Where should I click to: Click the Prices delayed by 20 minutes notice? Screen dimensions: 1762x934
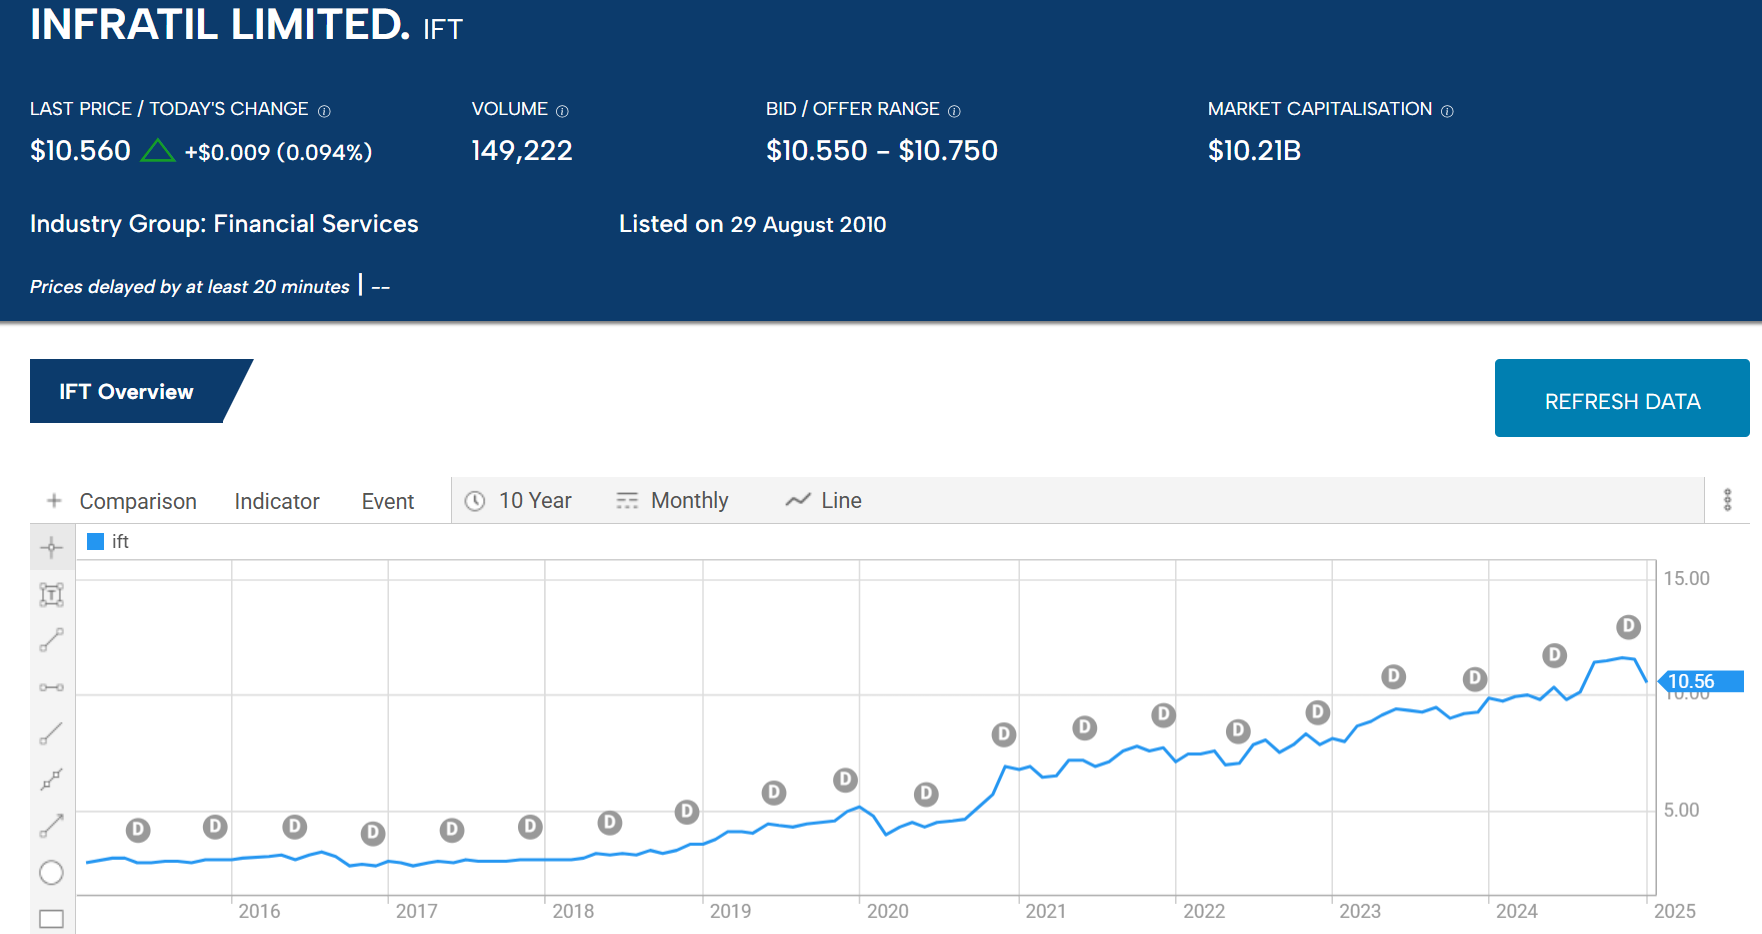point(190,287)
